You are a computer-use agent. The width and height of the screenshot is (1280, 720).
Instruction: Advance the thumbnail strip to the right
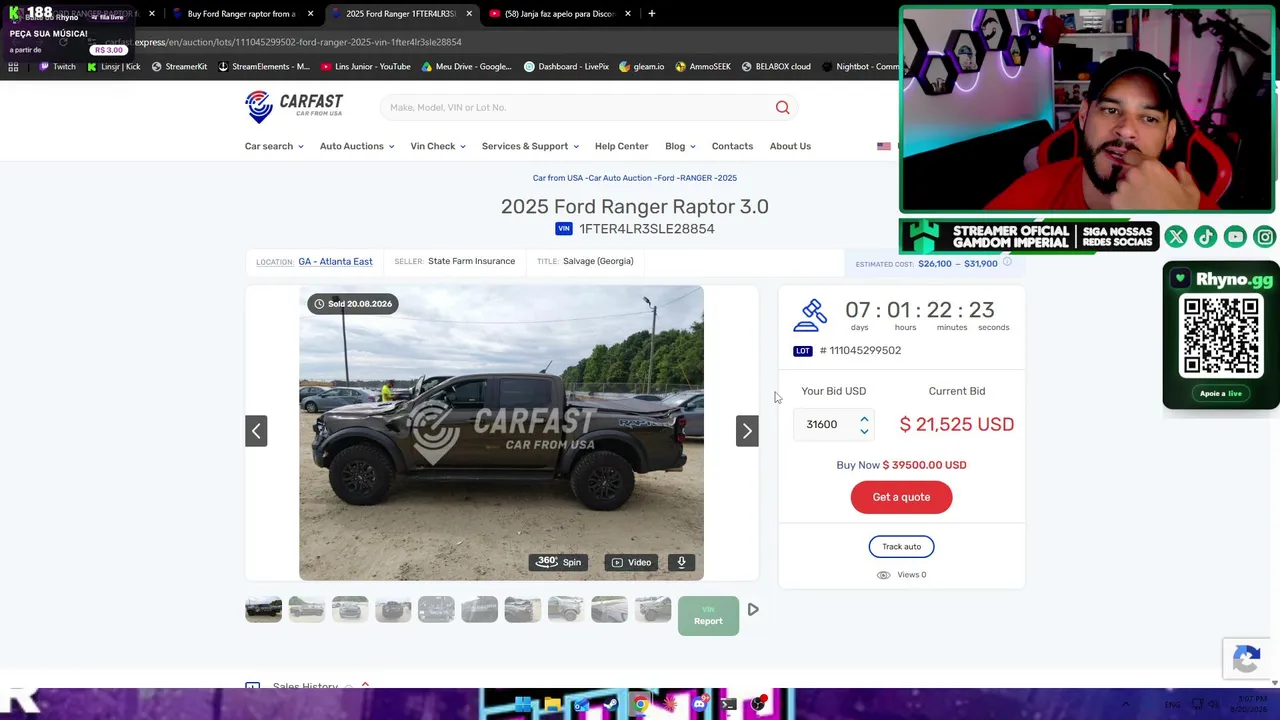753,609
